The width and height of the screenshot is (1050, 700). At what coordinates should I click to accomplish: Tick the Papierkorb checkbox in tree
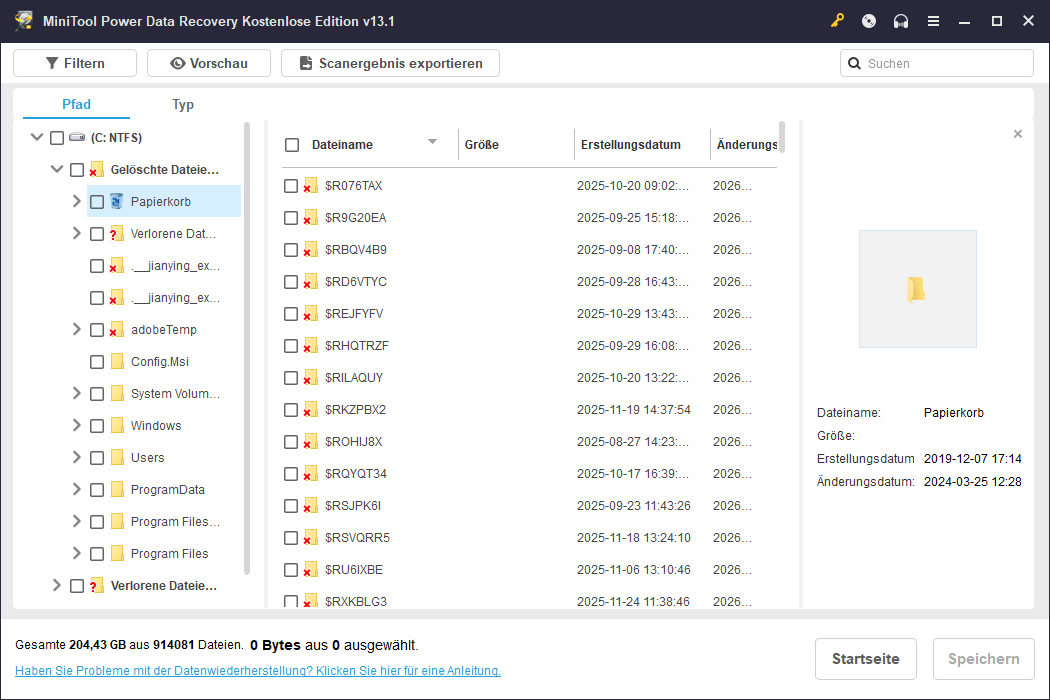97,202
